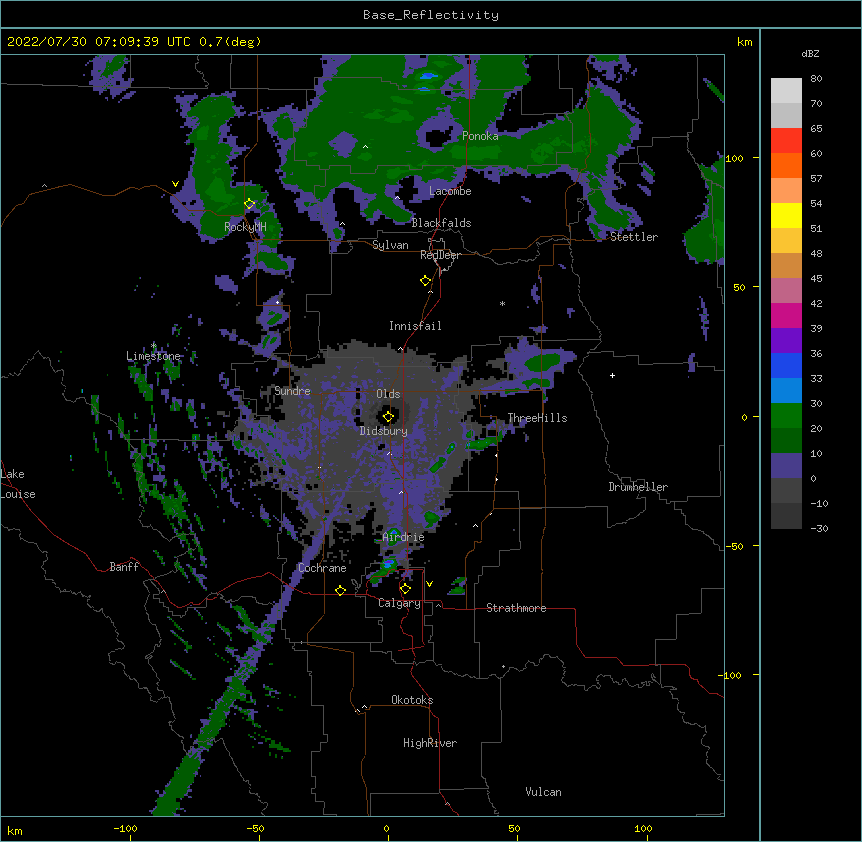Click the 50 tick label on the right vertical axis
Viewport: 862px width, 842px height.
point(739,287)
